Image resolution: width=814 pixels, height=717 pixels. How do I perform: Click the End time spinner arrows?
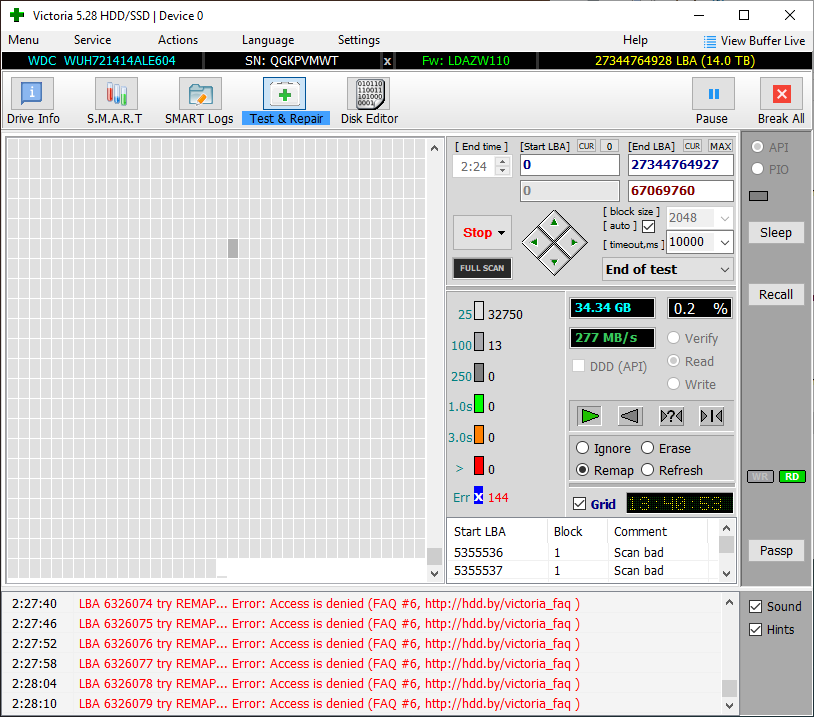(502, 166)
